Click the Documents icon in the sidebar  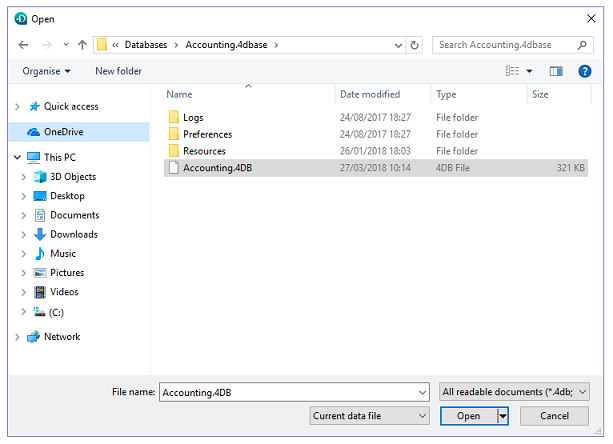(40, 215)
